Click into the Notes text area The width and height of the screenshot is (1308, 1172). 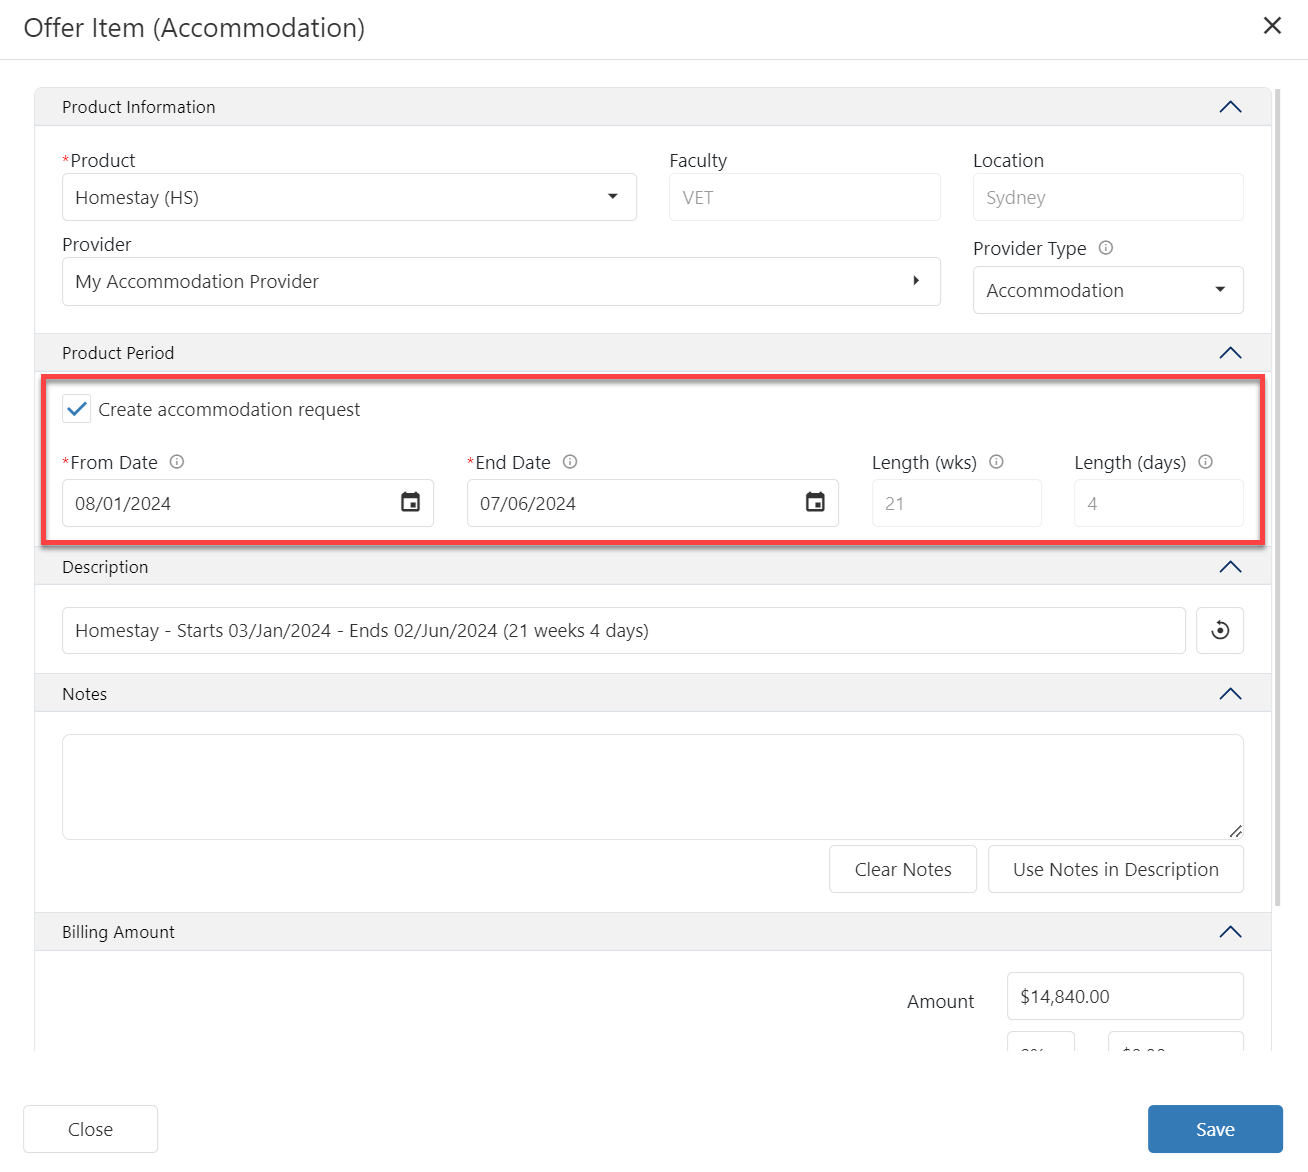[652, 787]
